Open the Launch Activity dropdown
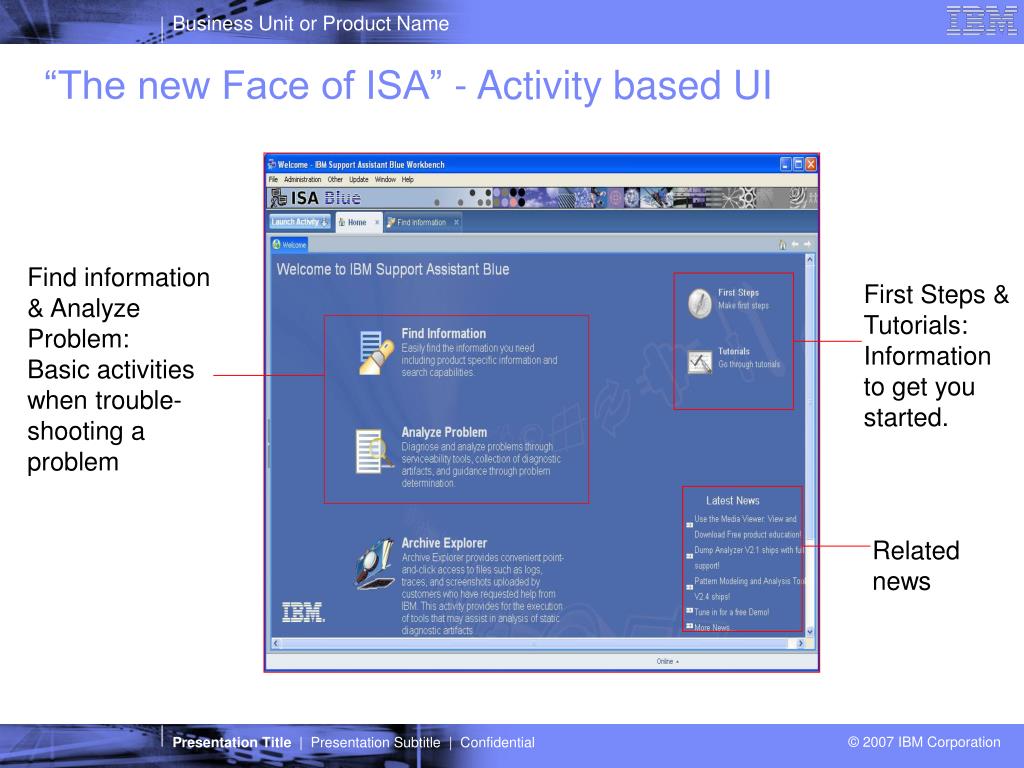Image resolution: width=1024 pixels, height=768 pixels. pyautogui.click(x=300, y=222)
